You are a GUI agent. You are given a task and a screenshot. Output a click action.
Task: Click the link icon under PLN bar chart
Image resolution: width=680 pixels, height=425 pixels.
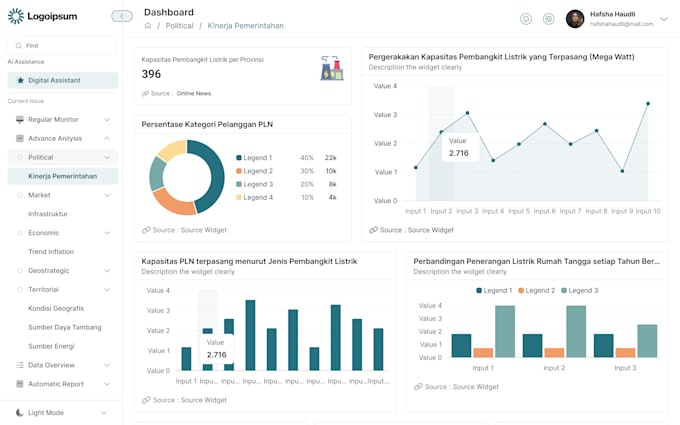click(x=146, y=400)
